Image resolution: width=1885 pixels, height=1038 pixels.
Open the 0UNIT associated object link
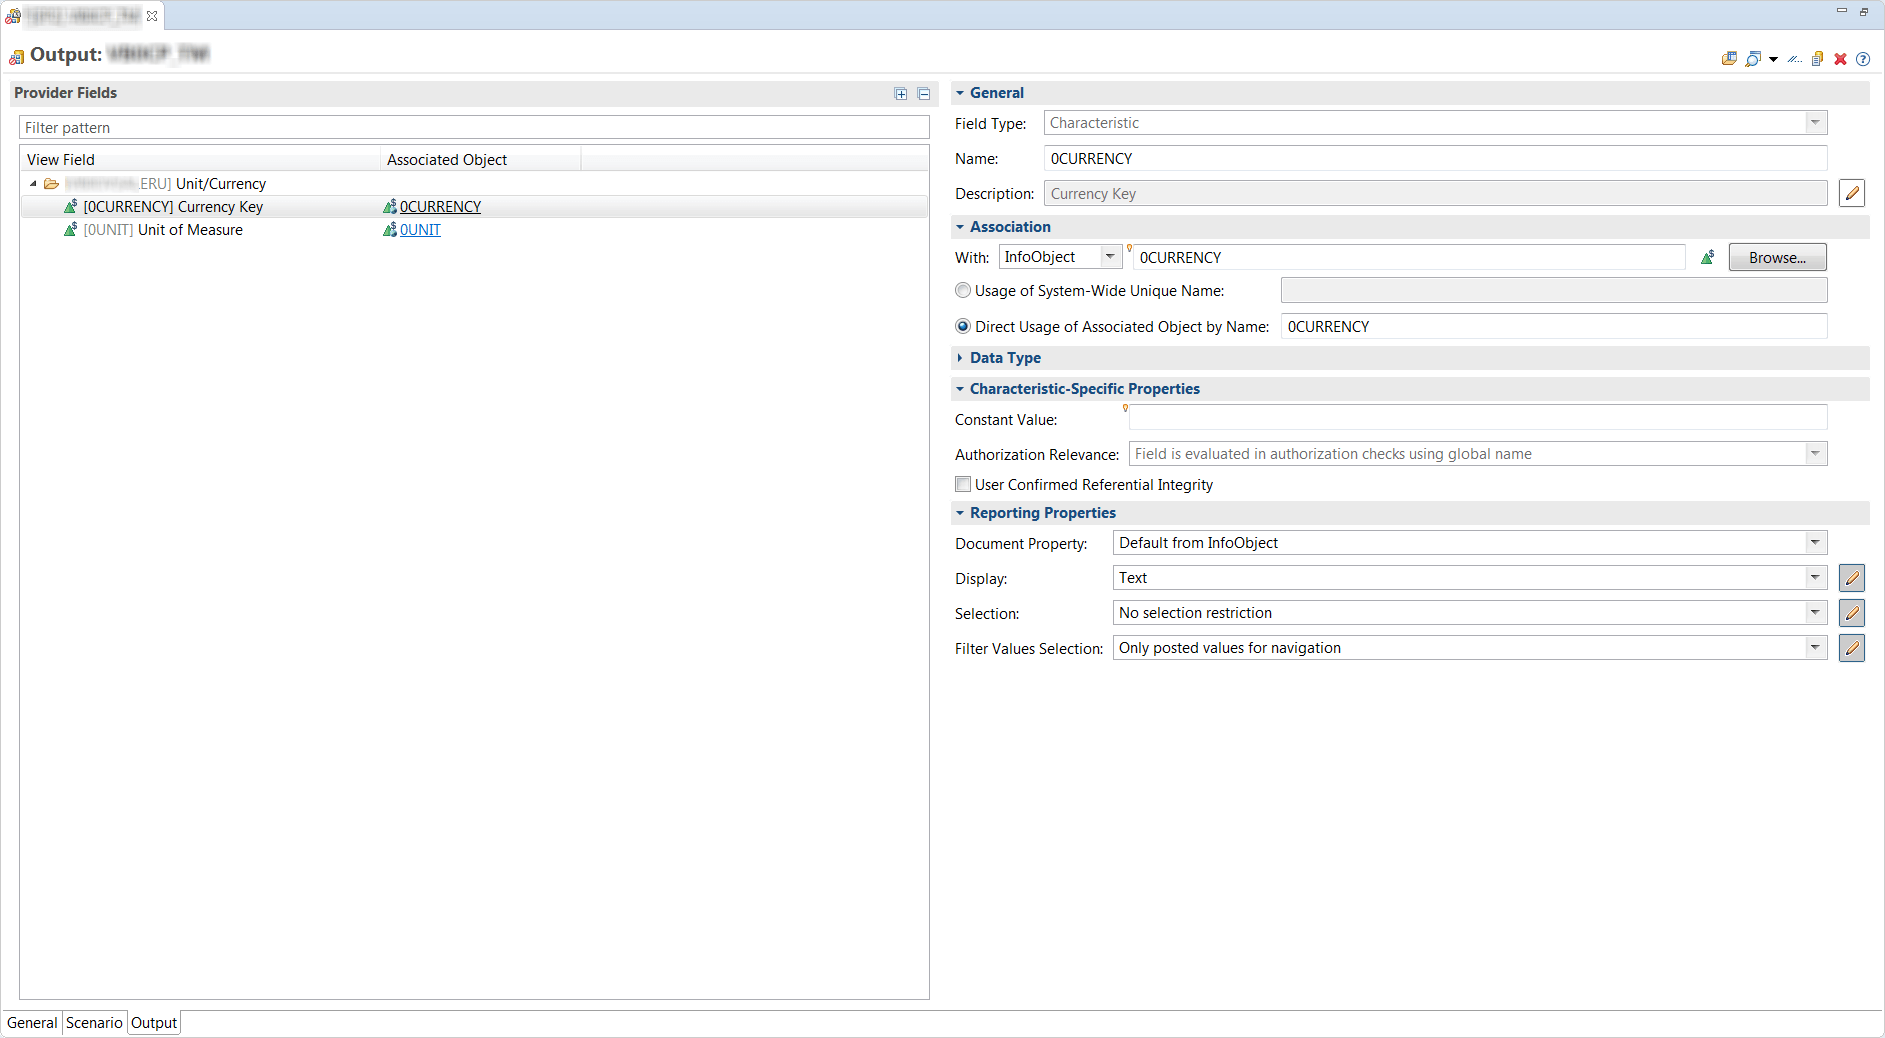420,229
